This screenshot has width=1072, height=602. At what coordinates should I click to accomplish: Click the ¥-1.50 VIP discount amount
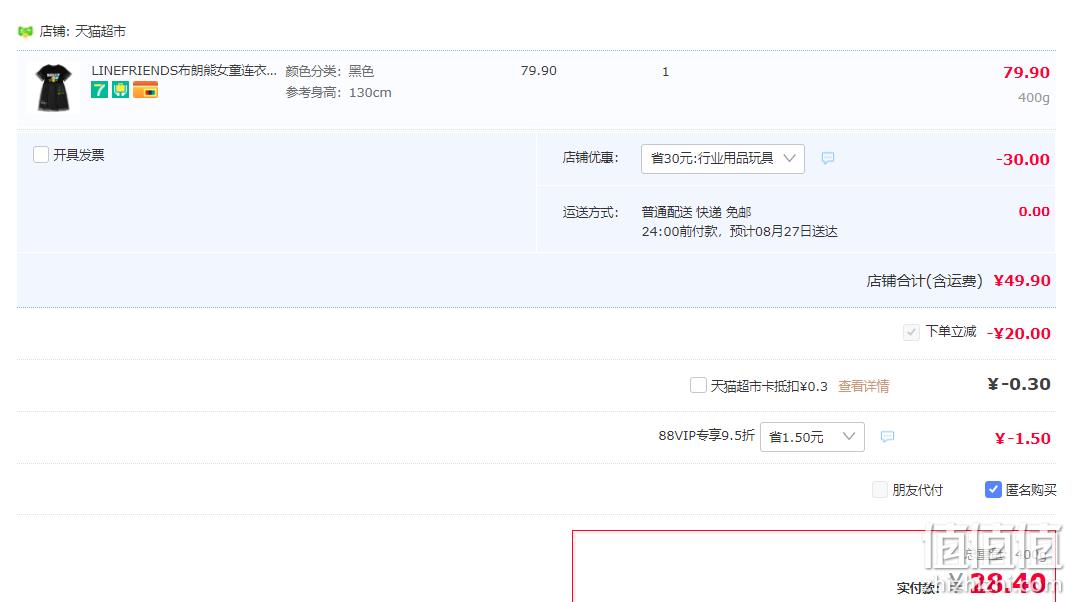1022,438
